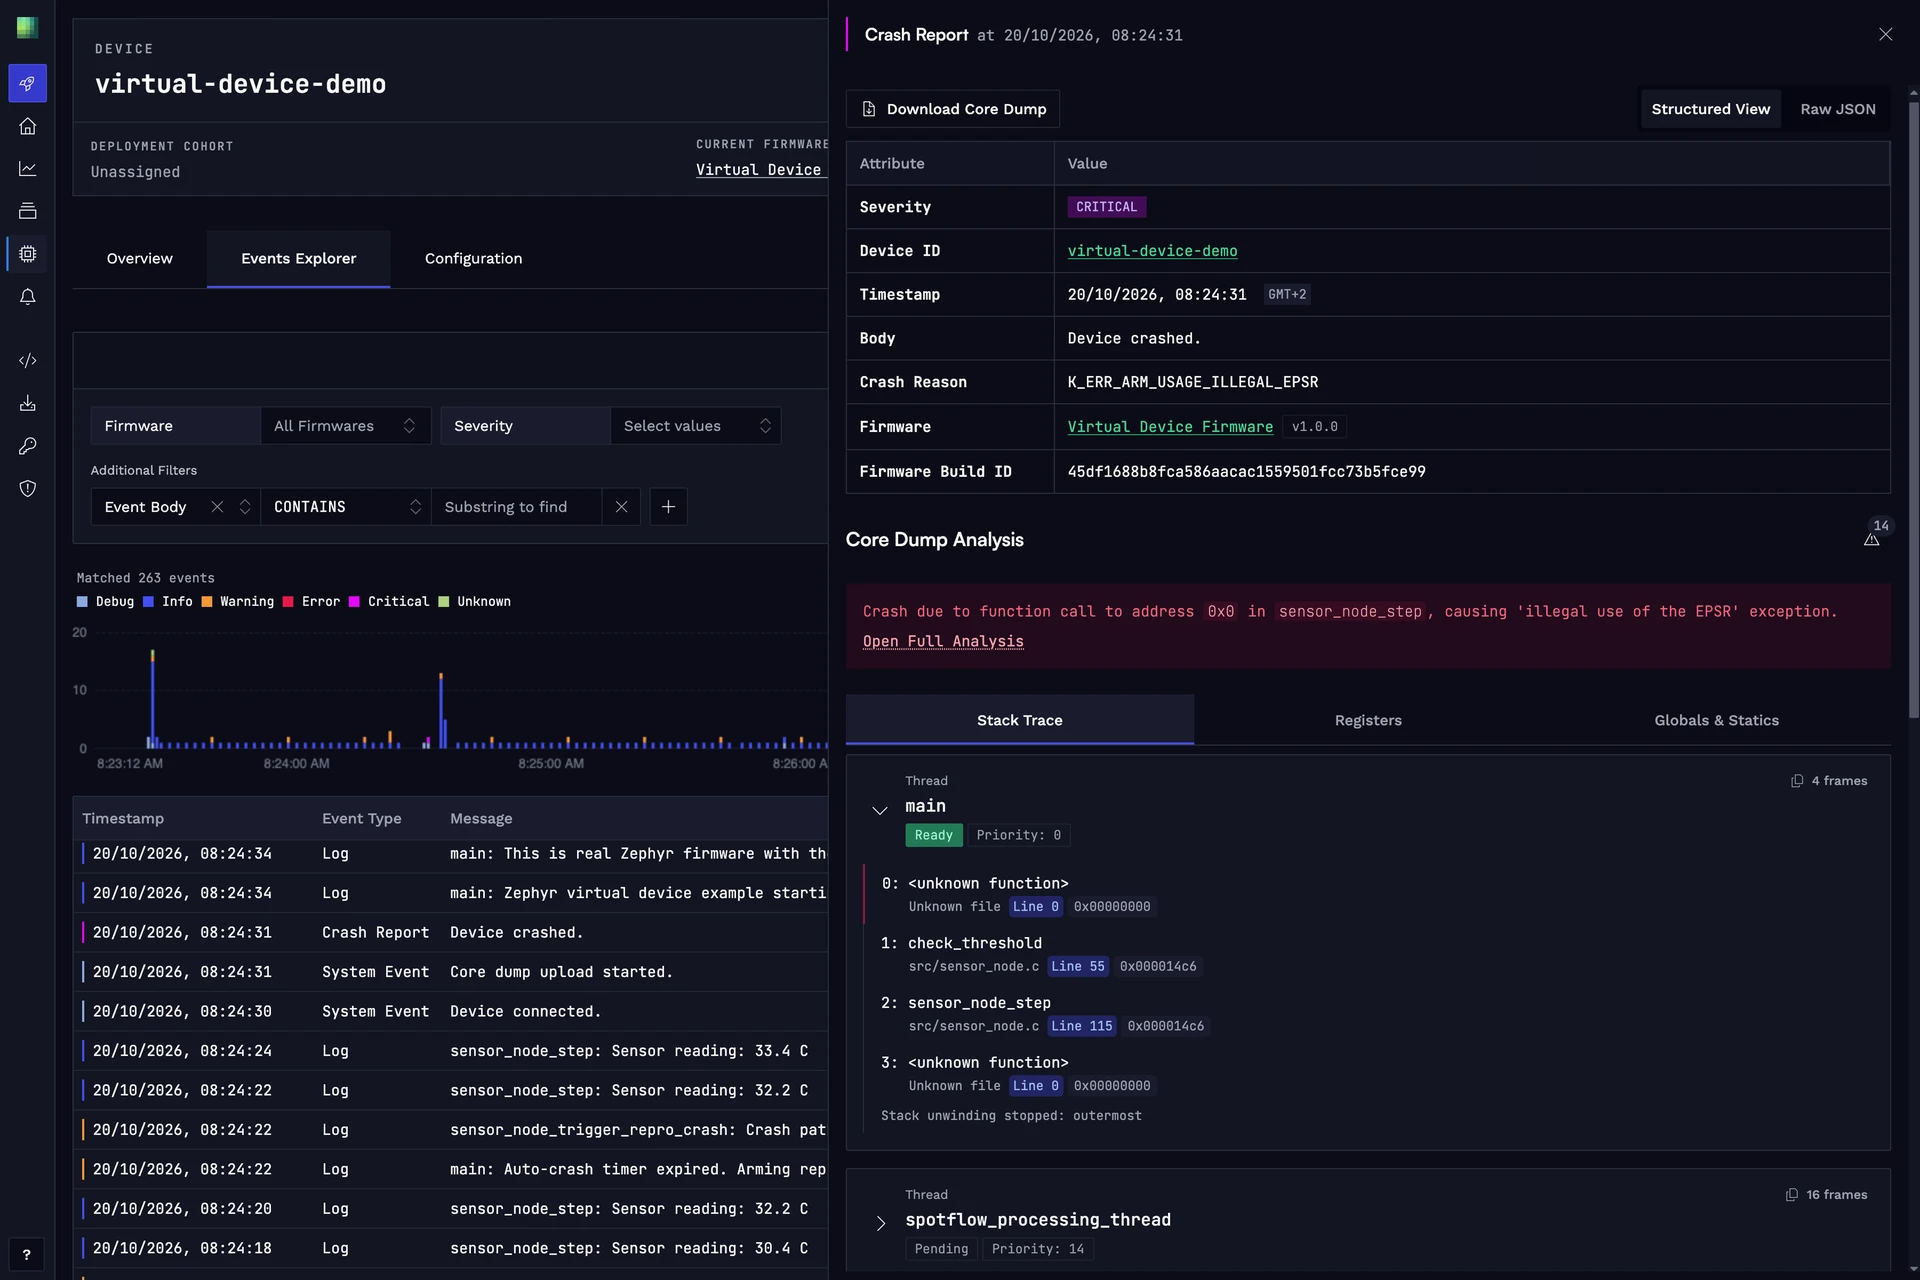1920x1280 pixels.
Task: Toggle Unknown color swatch in legend
Action: pyautogui.click(x=443, y=602)
